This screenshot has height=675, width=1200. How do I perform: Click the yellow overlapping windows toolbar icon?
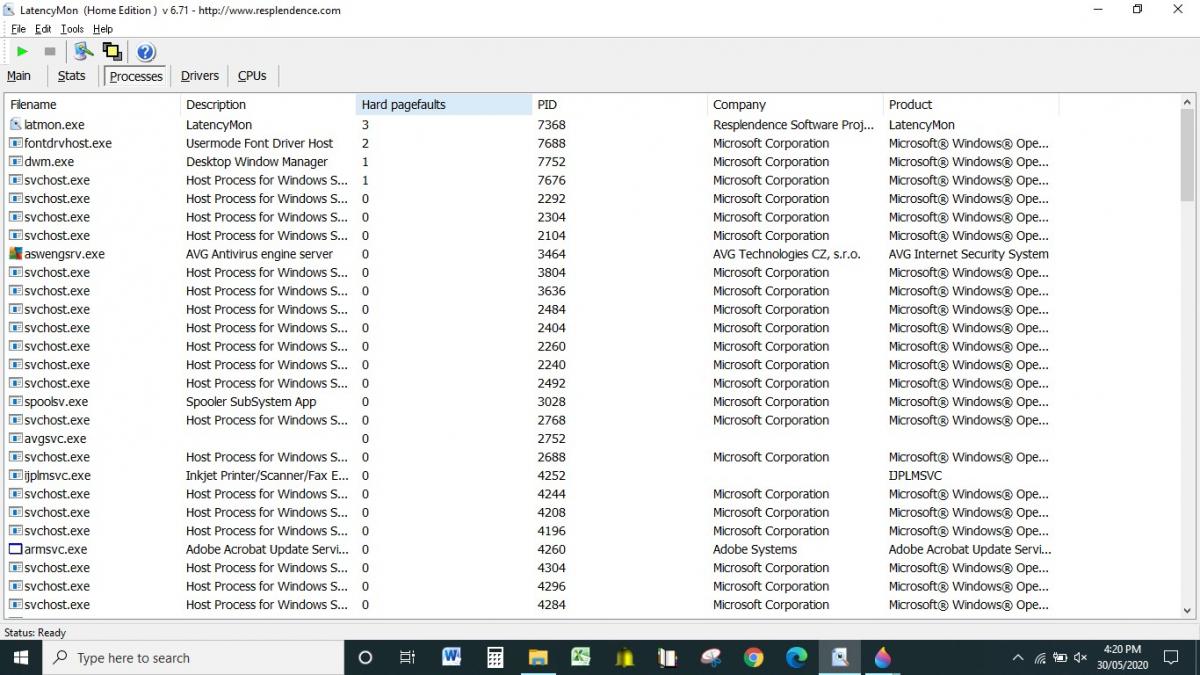(x=112, y=51)
